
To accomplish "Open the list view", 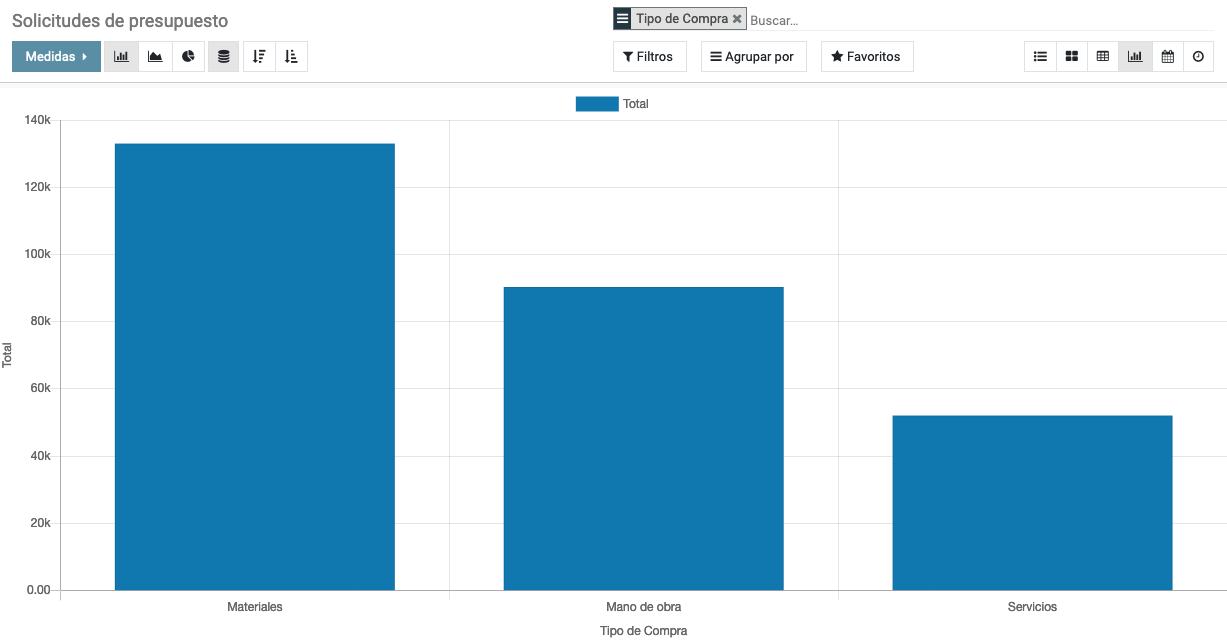I will tap(1040, 57).
